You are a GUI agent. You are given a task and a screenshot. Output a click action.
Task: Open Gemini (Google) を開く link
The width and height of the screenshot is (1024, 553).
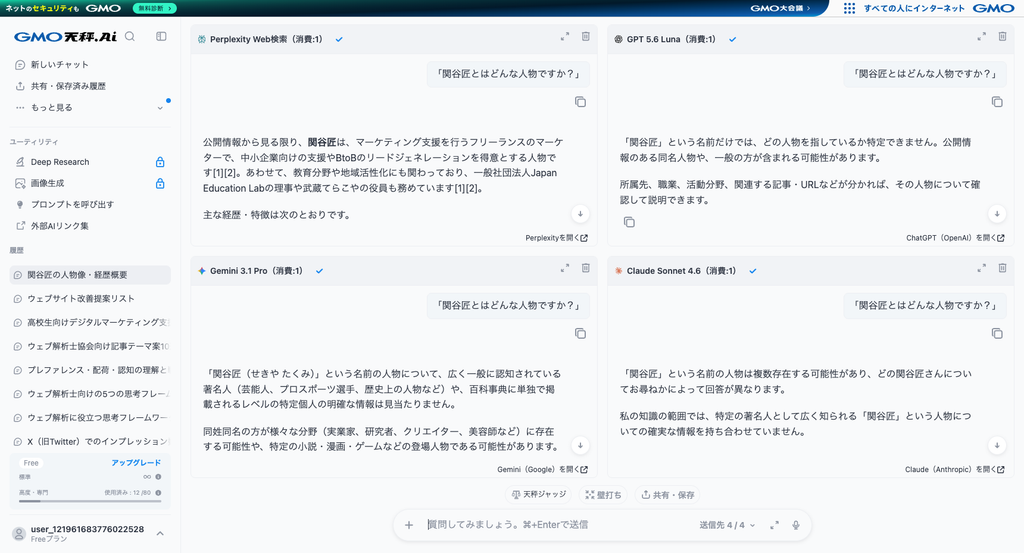tap(542, 469)
